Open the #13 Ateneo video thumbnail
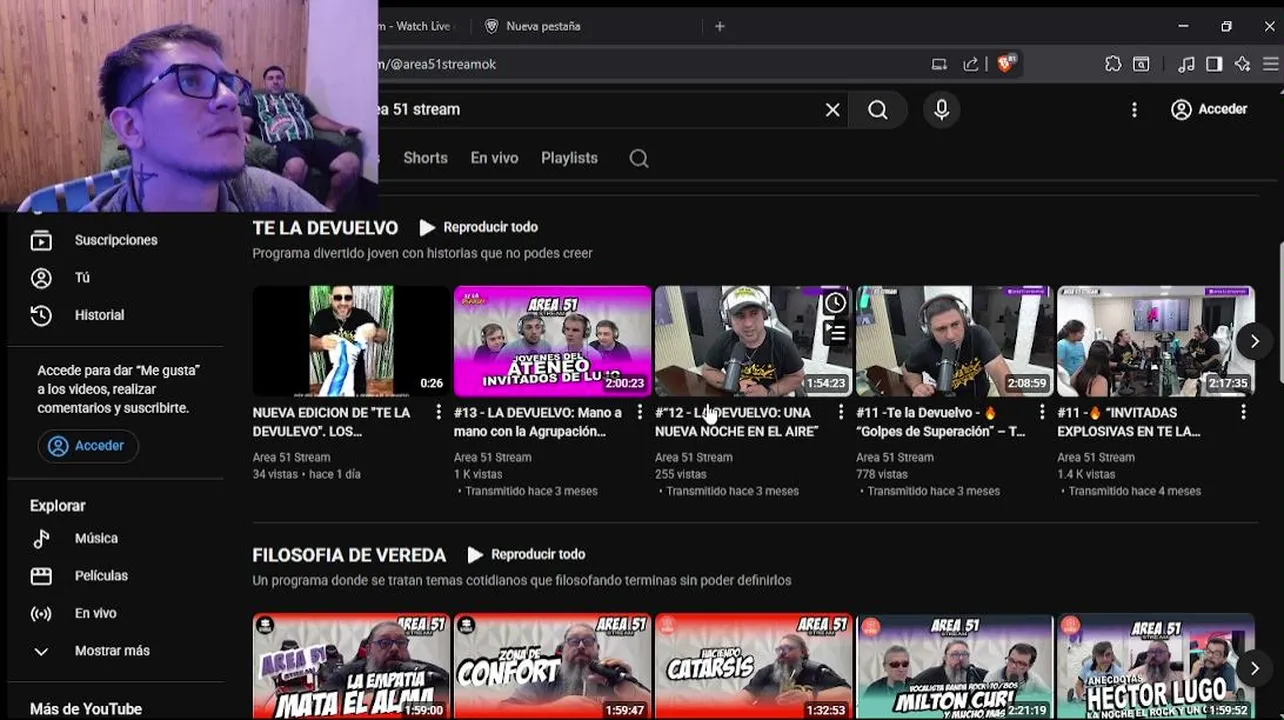Screen dimensions: 1284x720 coord(552,341)
